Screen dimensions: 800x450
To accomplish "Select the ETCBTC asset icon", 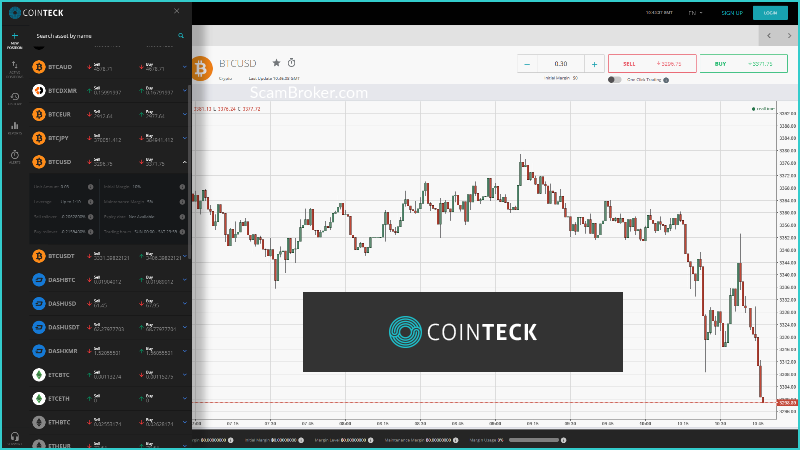I will click(x=39, y=374).
